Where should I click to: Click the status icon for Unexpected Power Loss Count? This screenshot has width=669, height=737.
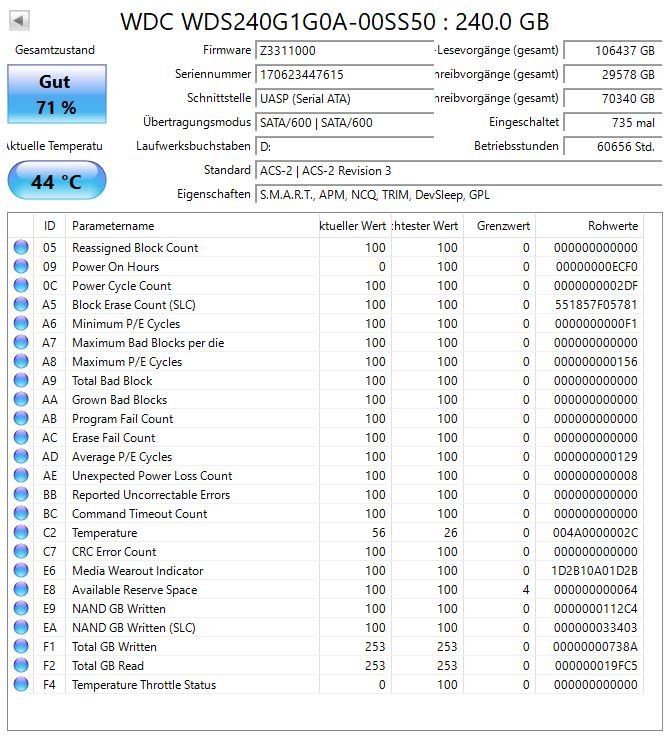[21, 475]
